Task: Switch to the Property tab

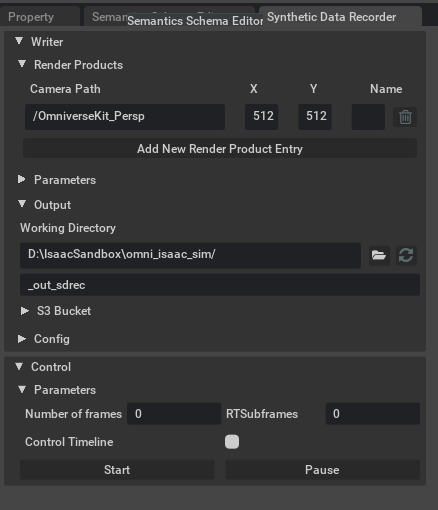Action: point(31,17)
